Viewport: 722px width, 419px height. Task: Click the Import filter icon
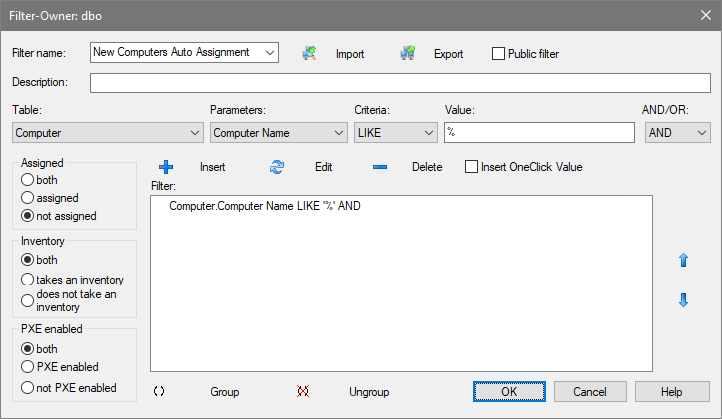click(x=309, y=53)
